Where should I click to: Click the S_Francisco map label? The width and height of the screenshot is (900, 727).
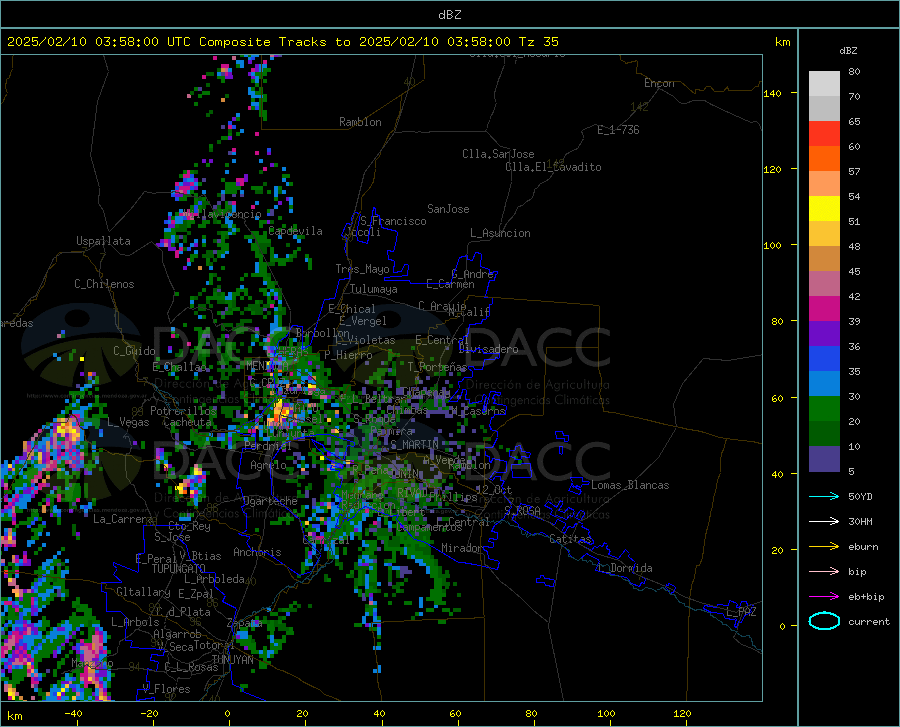(393, 221)
